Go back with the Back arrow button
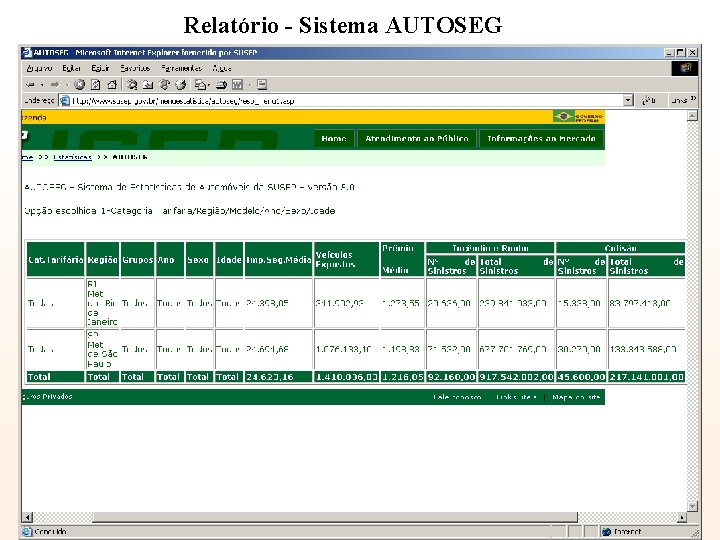Image resolution: width=720 pixels, height=540 pixels. click(31, 84)
